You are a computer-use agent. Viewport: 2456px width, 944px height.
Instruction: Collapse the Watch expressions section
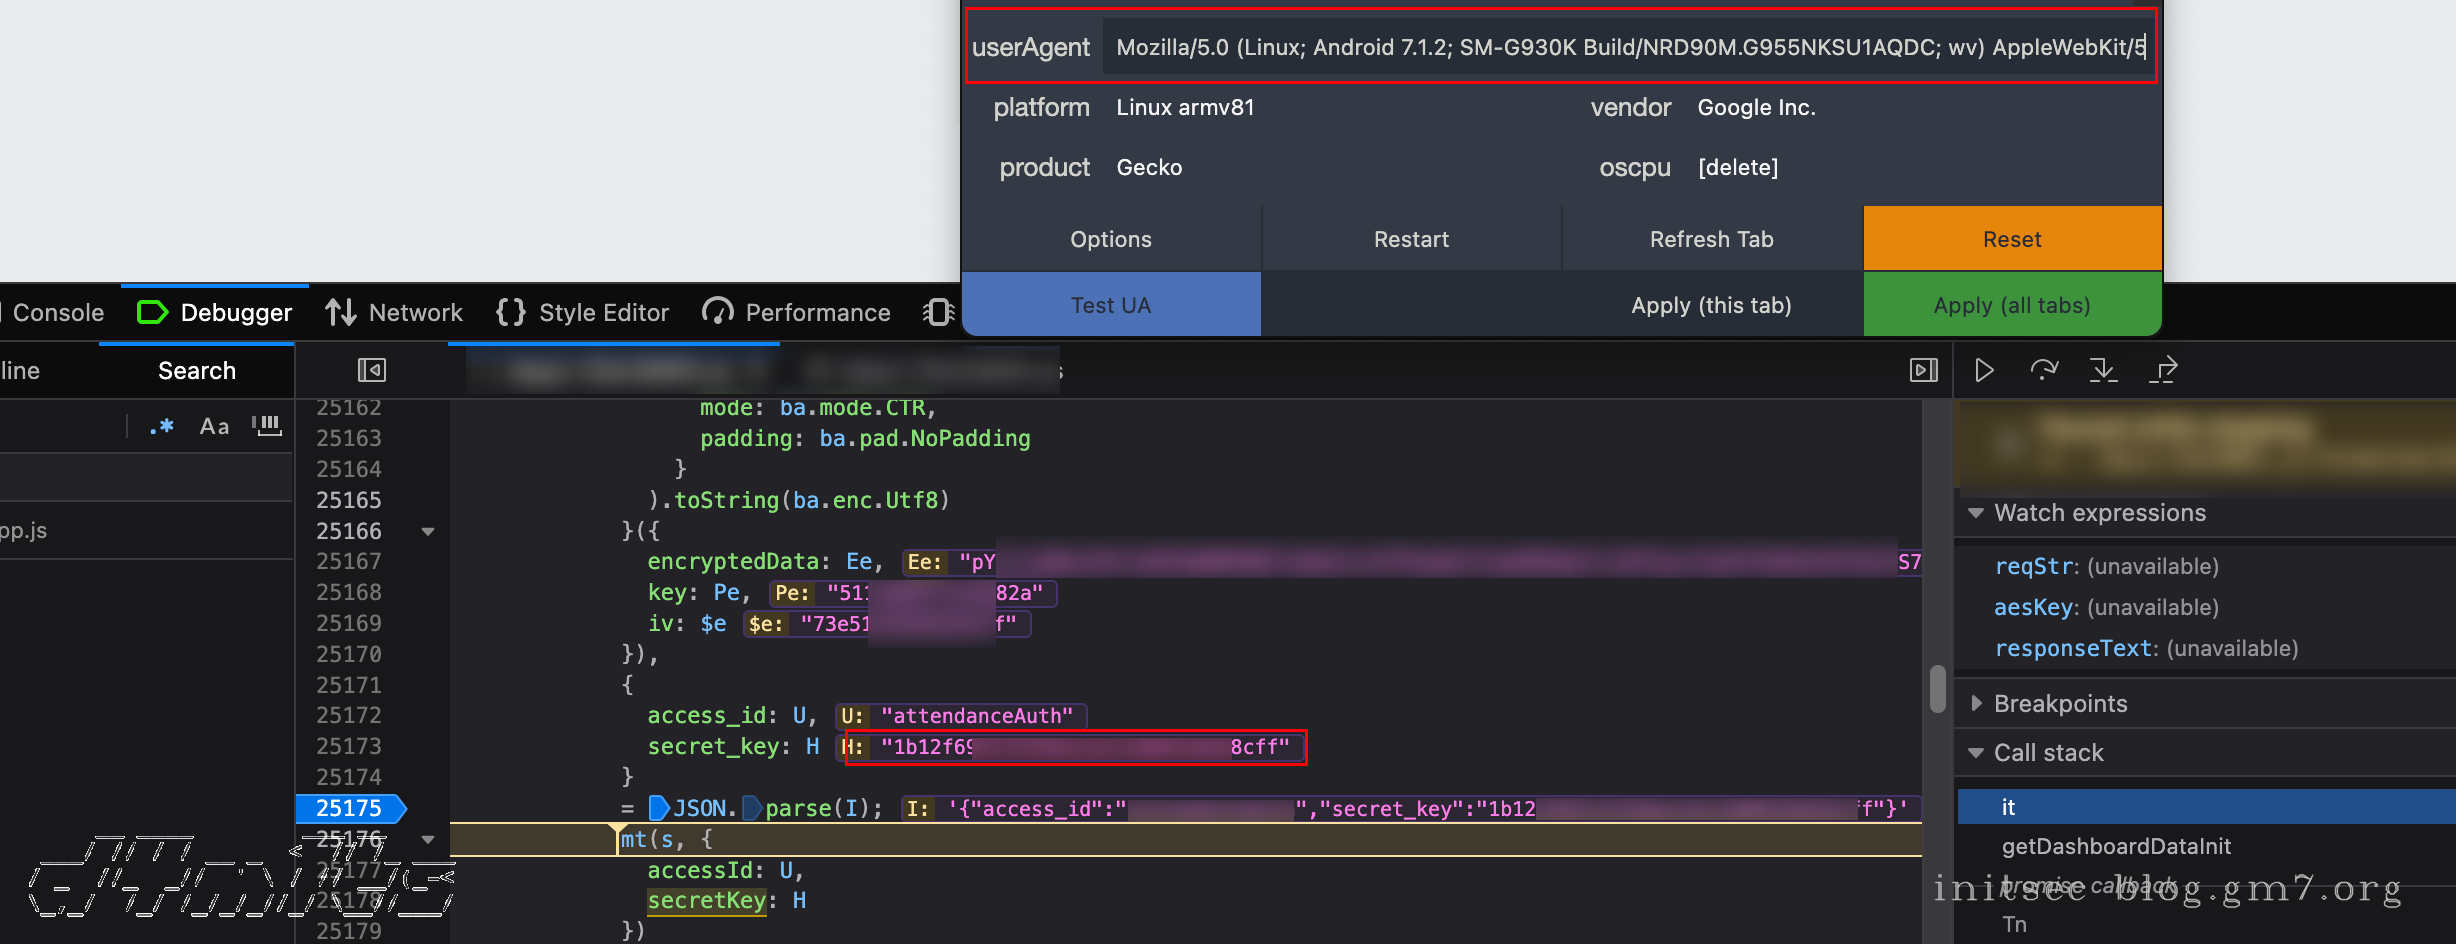click(1976, 513)
